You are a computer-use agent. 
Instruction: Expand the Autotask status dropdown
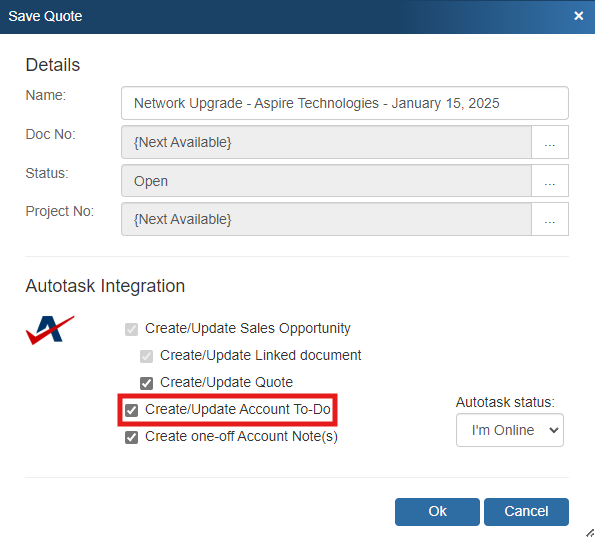coord(510,430)
